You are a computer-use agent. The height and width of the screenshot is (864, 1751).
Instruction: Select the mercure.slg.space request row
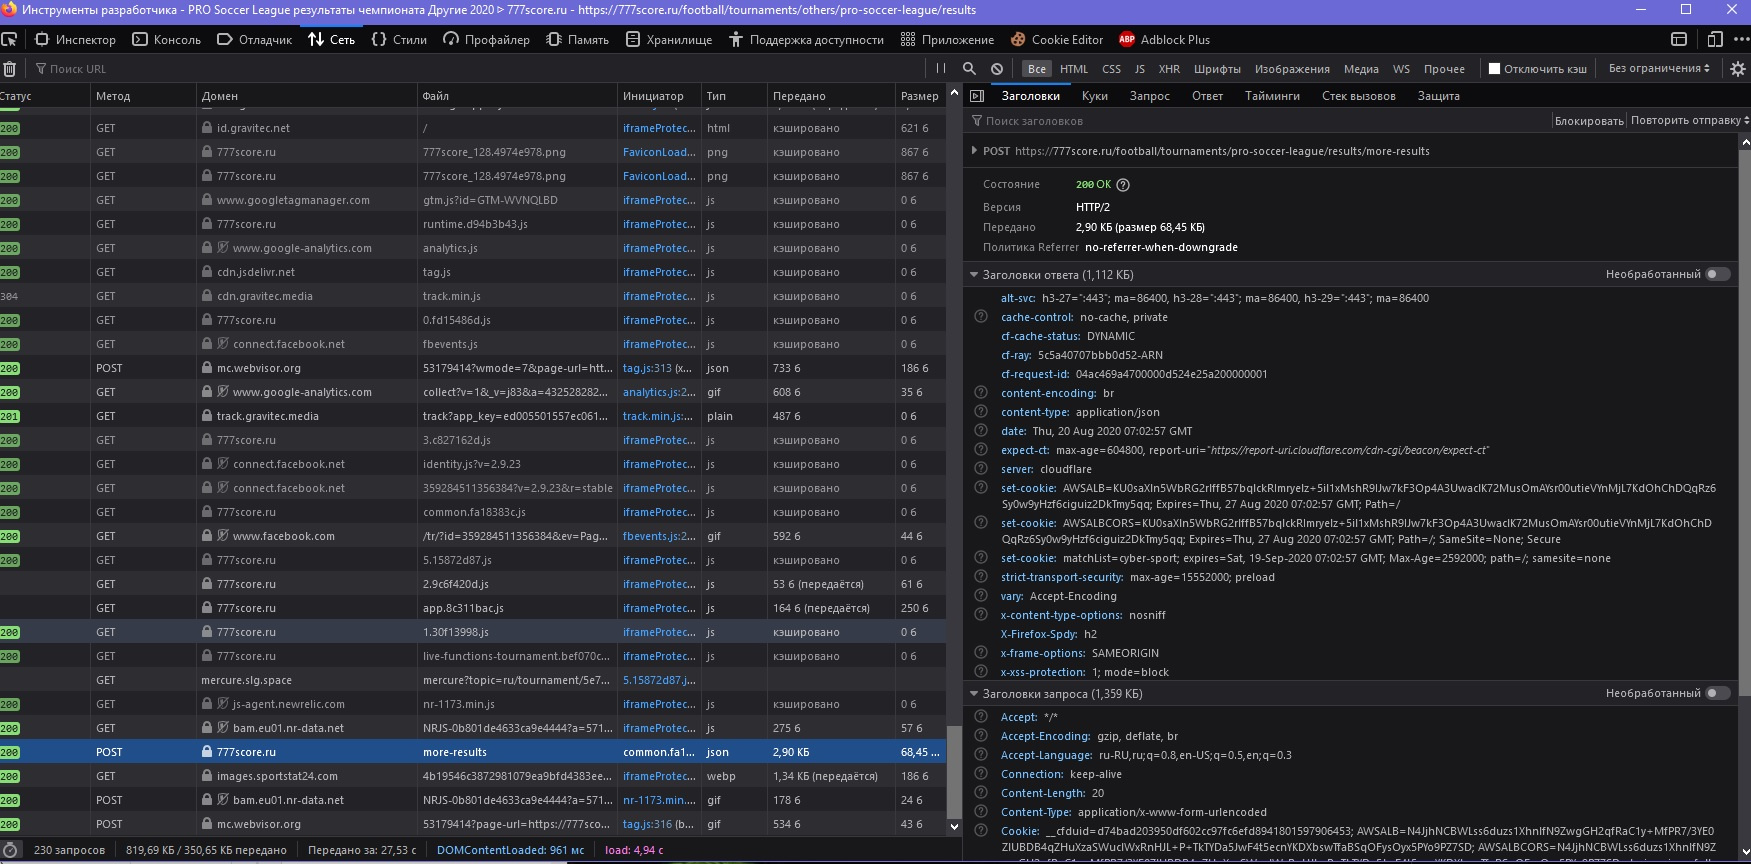click(x=473, y=680)
